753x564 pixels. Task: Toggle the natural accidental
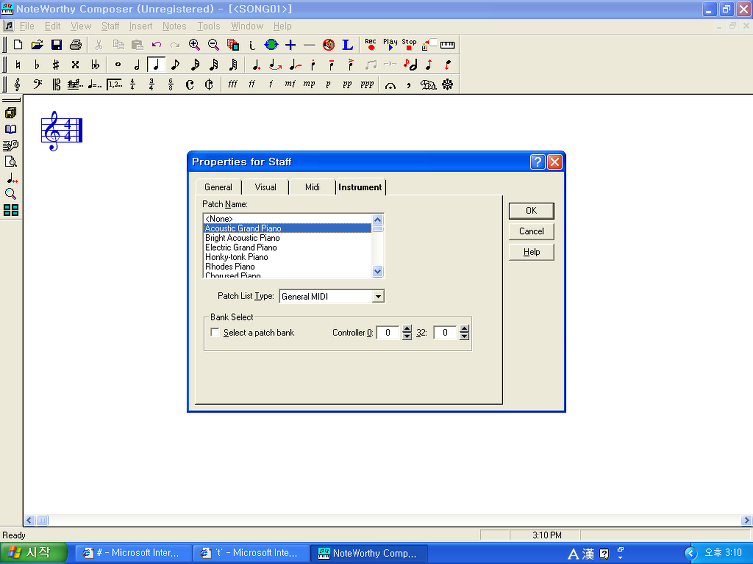coord(18,64)
